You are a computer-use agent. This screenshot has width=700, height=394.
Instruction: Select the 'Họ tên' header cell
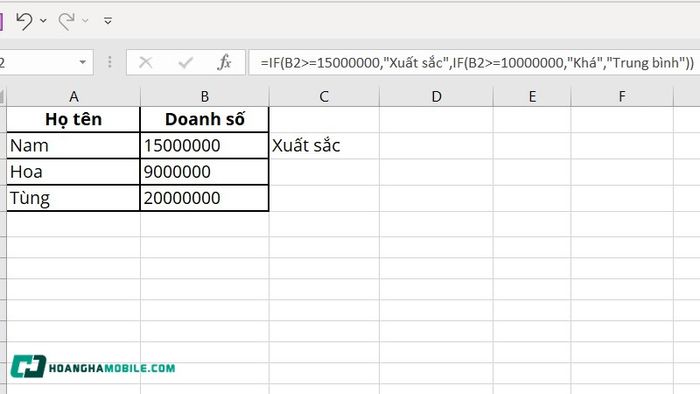point(74,119)
